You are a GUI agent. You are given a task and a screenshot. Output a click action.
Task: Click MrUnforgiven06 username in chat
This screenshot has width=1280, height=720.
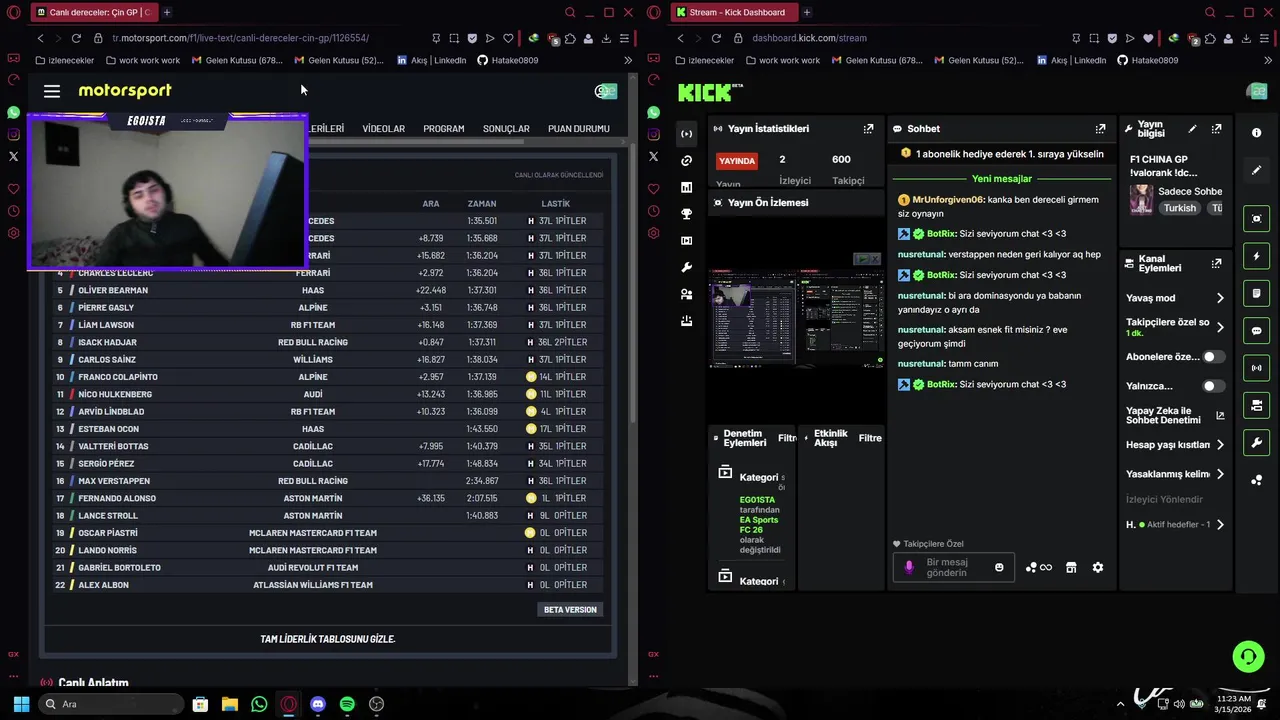948,200
